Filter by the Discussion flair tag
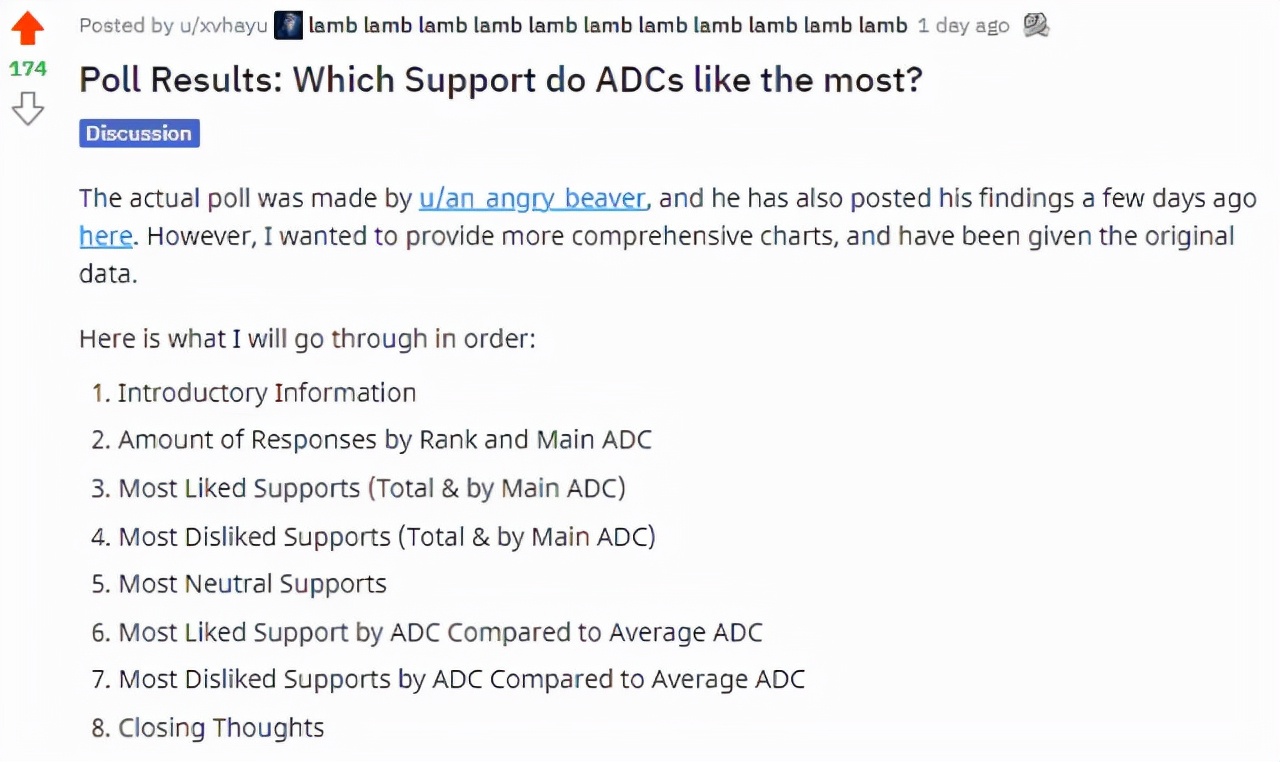Viewport: 1280px width, 762px height. click(x=139, y=134)
